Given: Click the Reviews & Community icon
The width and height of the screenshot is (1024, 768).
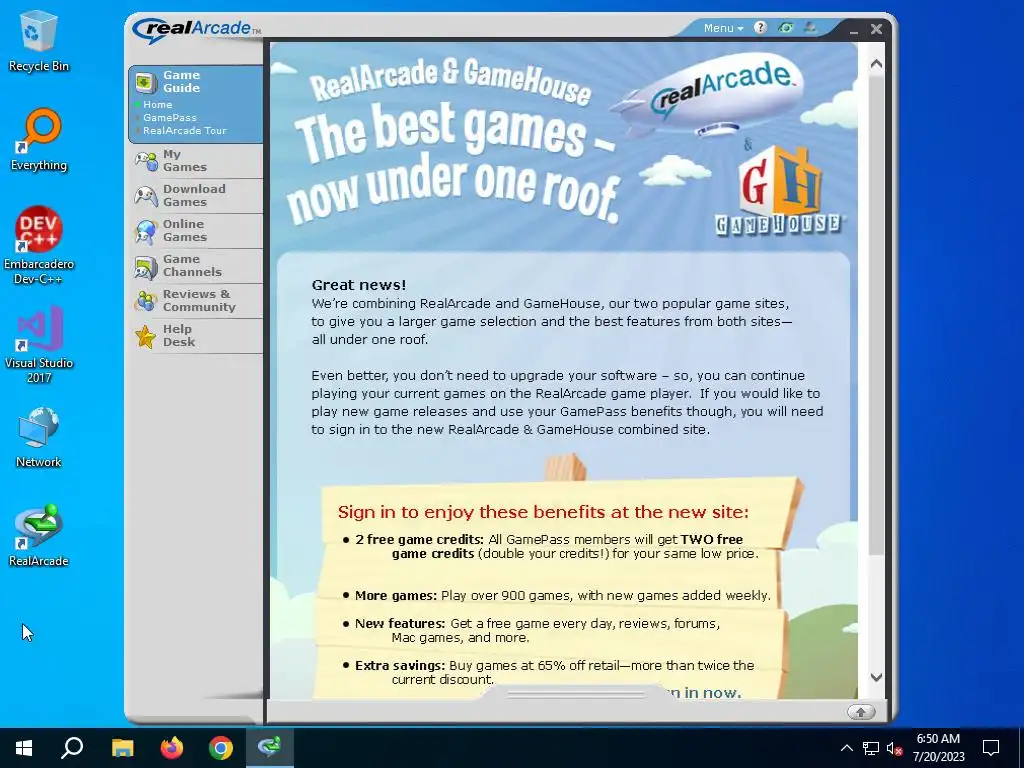Looking at the screenshot, I should point(146,301).
